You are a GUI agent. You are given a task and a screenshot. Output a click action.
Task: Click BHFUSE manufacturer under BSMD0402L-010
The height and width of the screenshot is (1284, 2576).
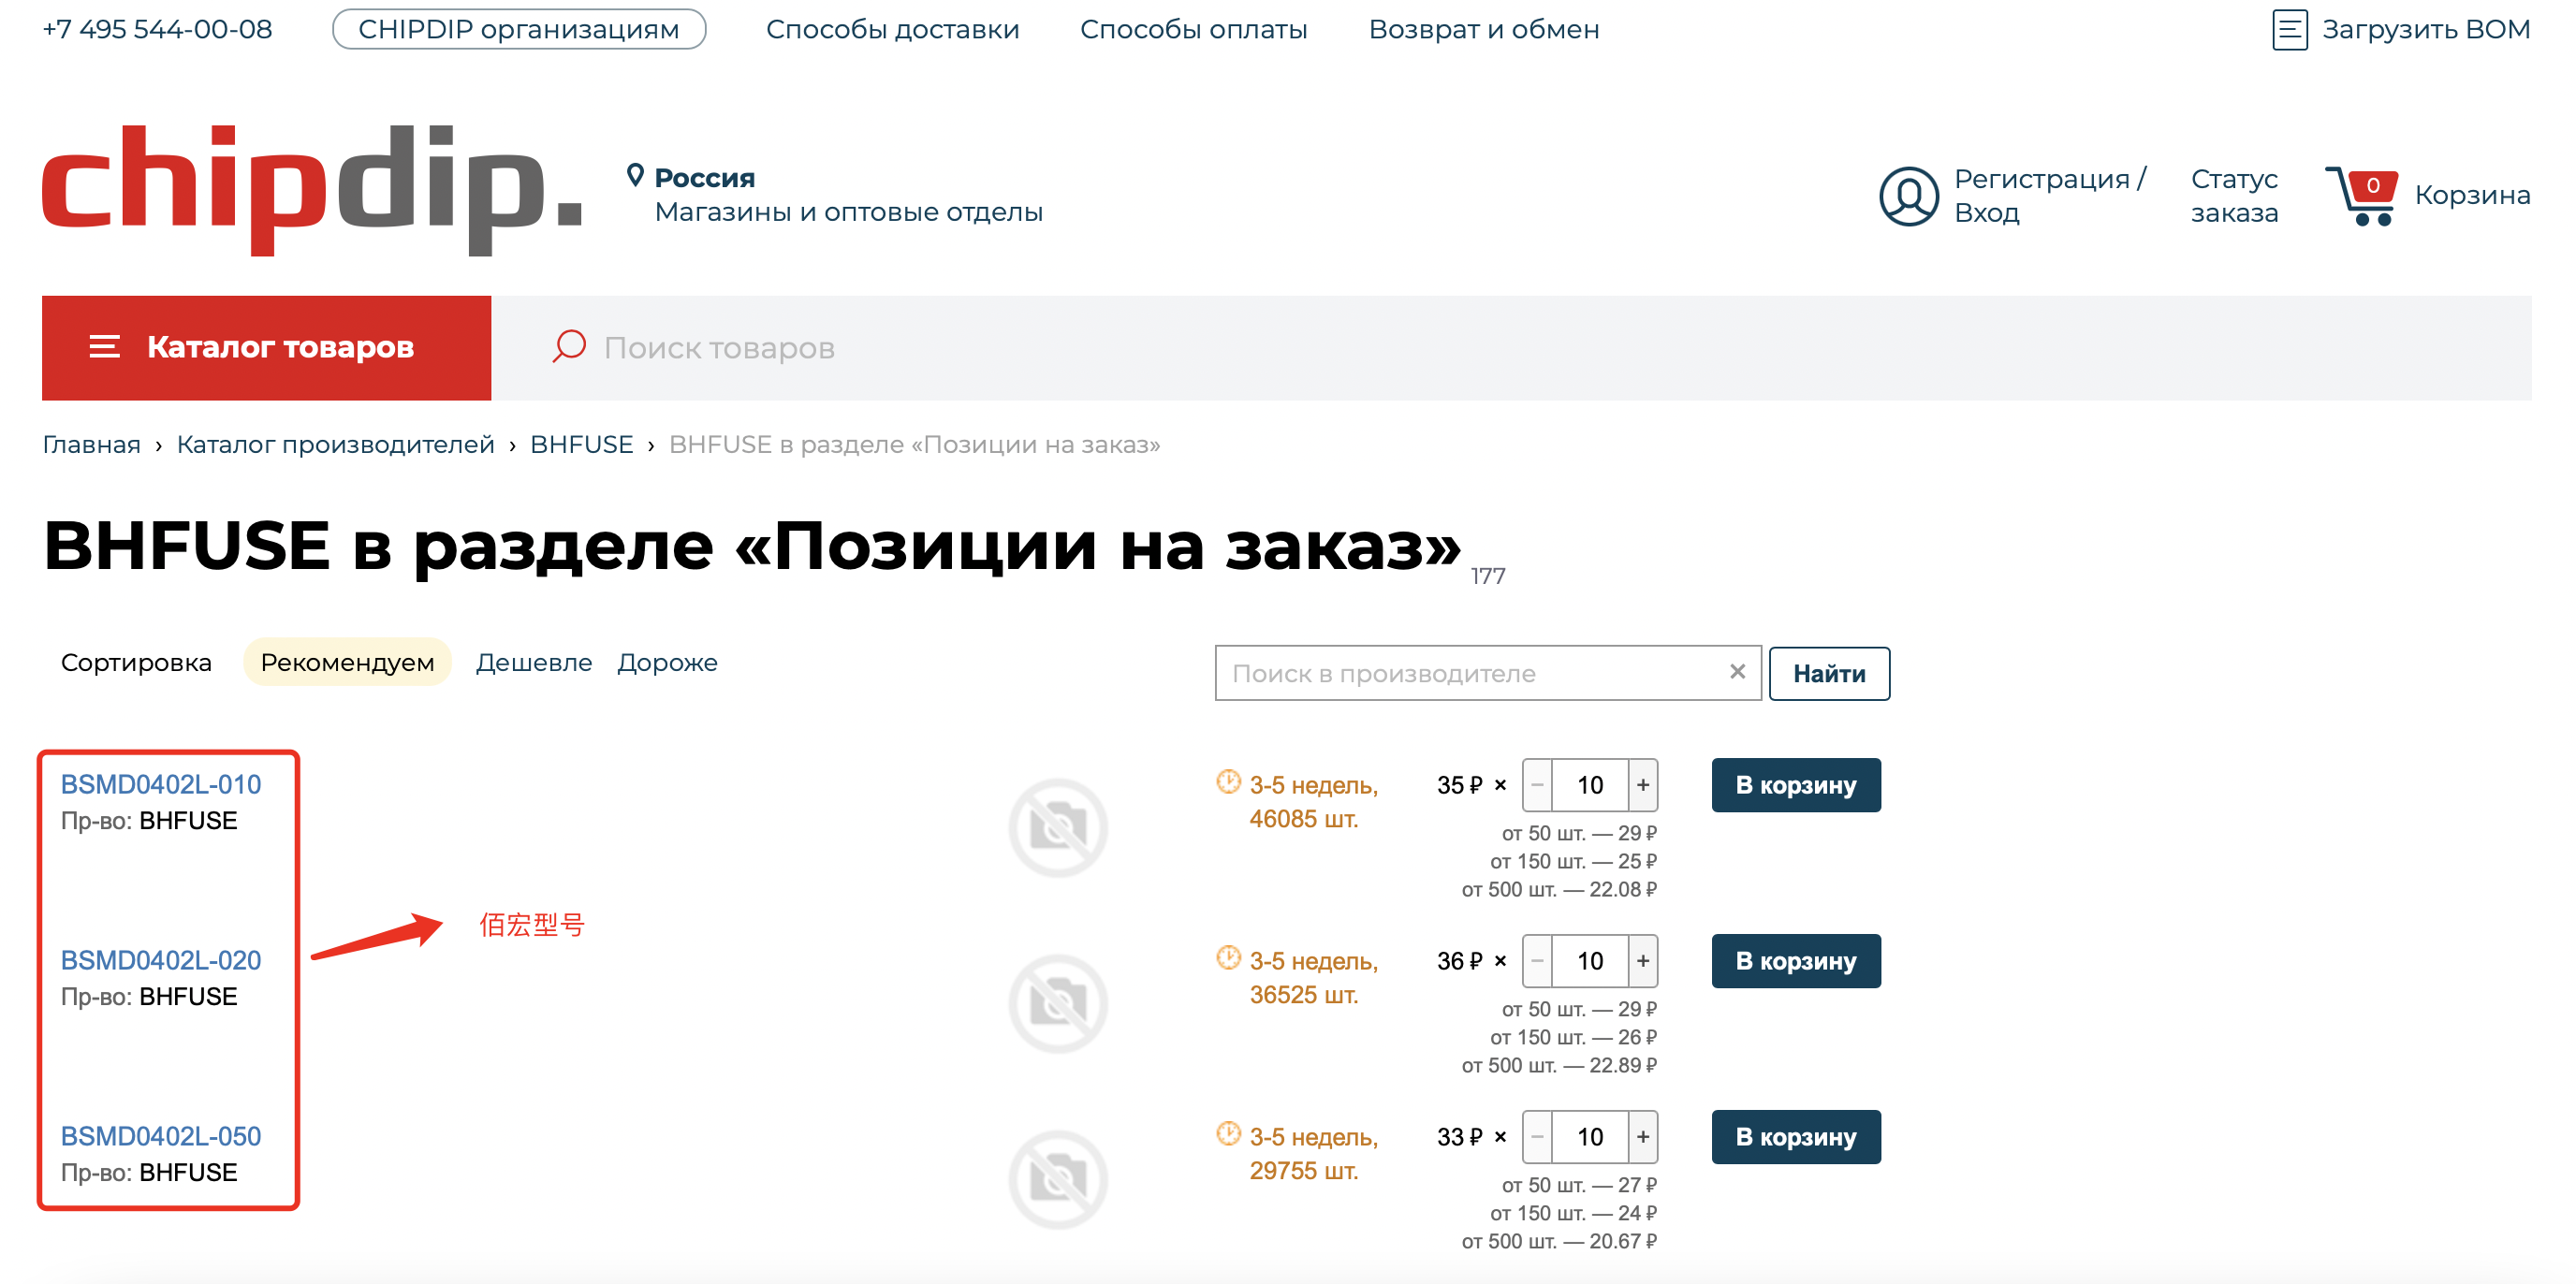[188, 820]
